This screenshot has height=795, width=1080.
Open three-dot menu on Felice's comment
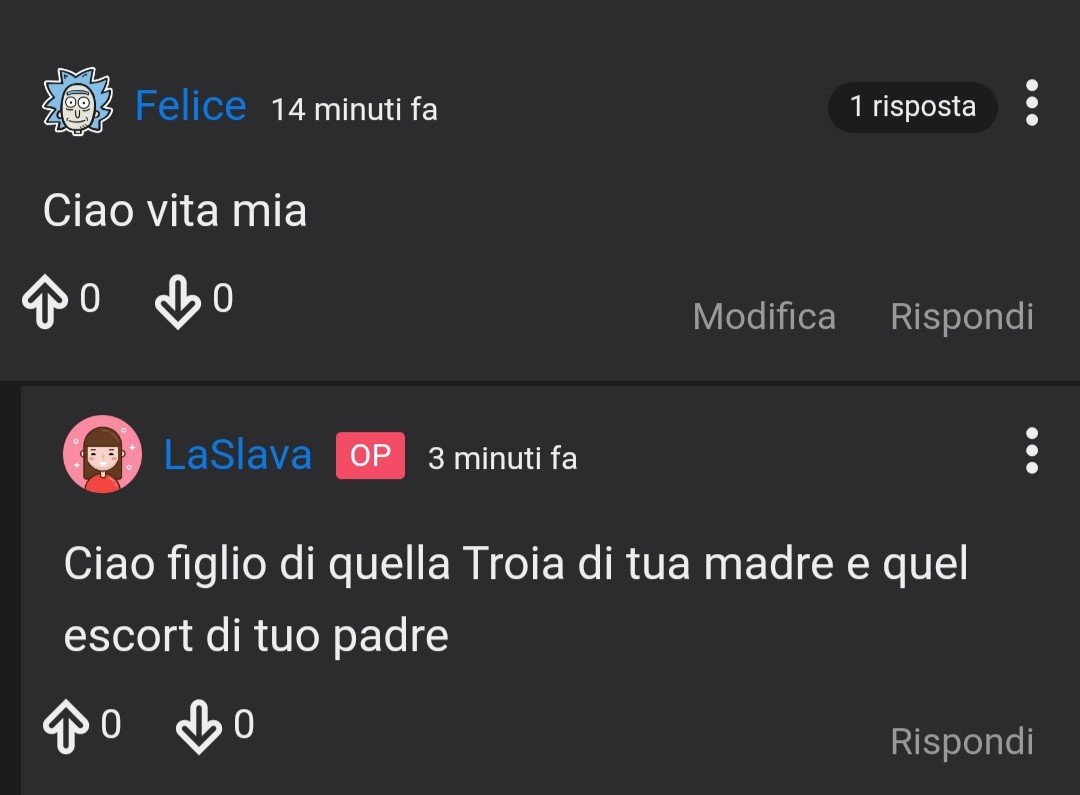click(1031, 103)
